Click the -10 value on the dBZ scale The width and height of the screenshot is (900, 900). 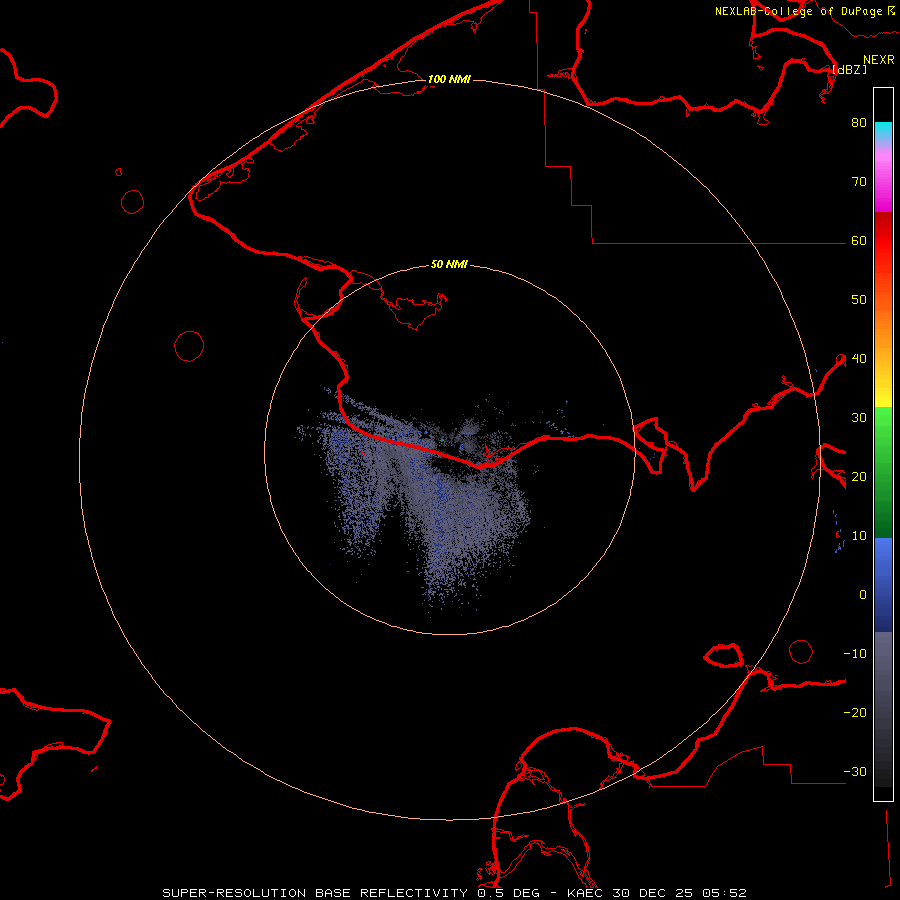point(855,654)
